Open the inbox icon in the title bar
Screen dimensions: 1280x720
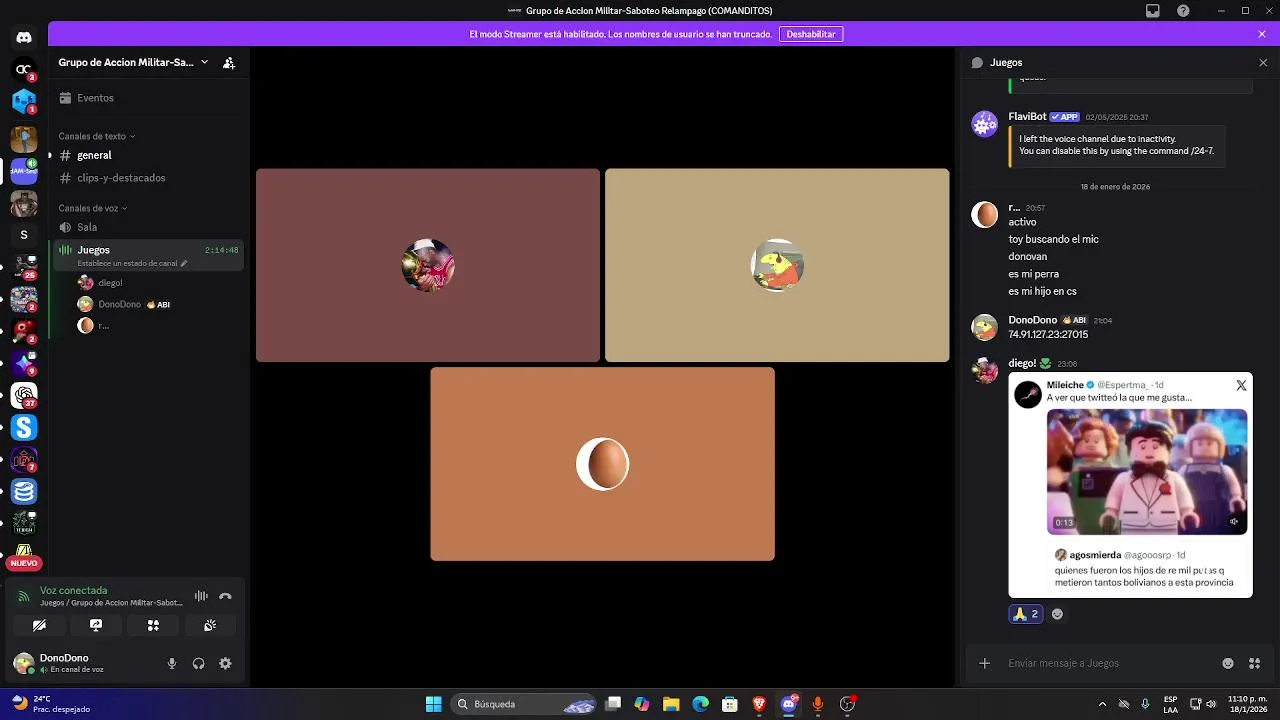tap(1153, 11)
